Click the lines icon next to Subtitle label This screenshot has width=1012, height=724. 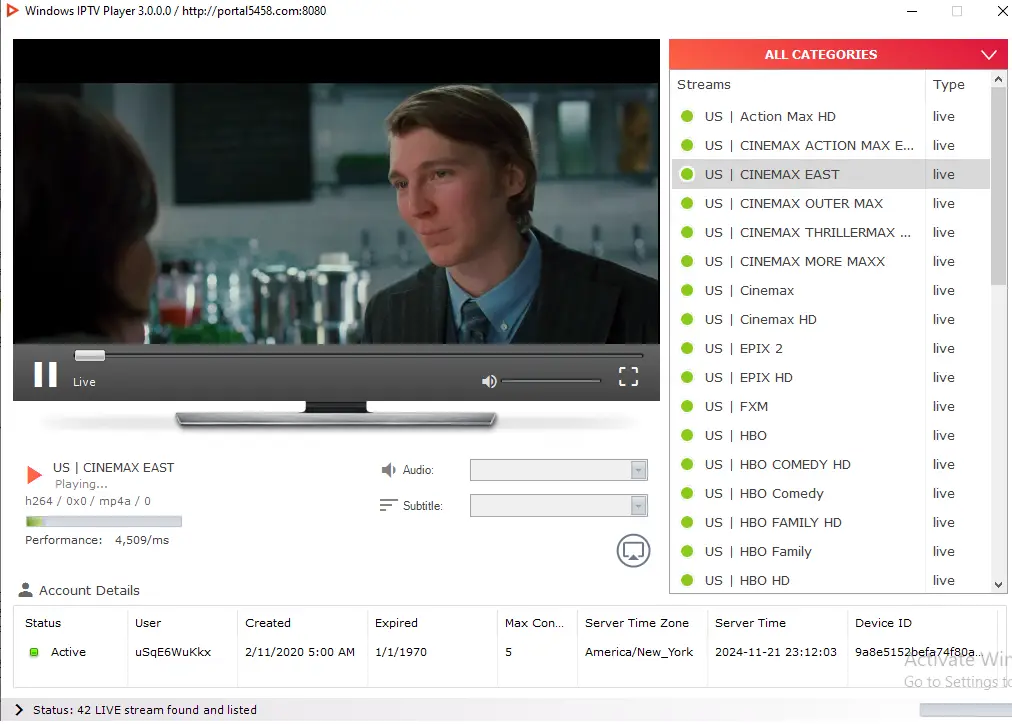[x=388, y=505]
